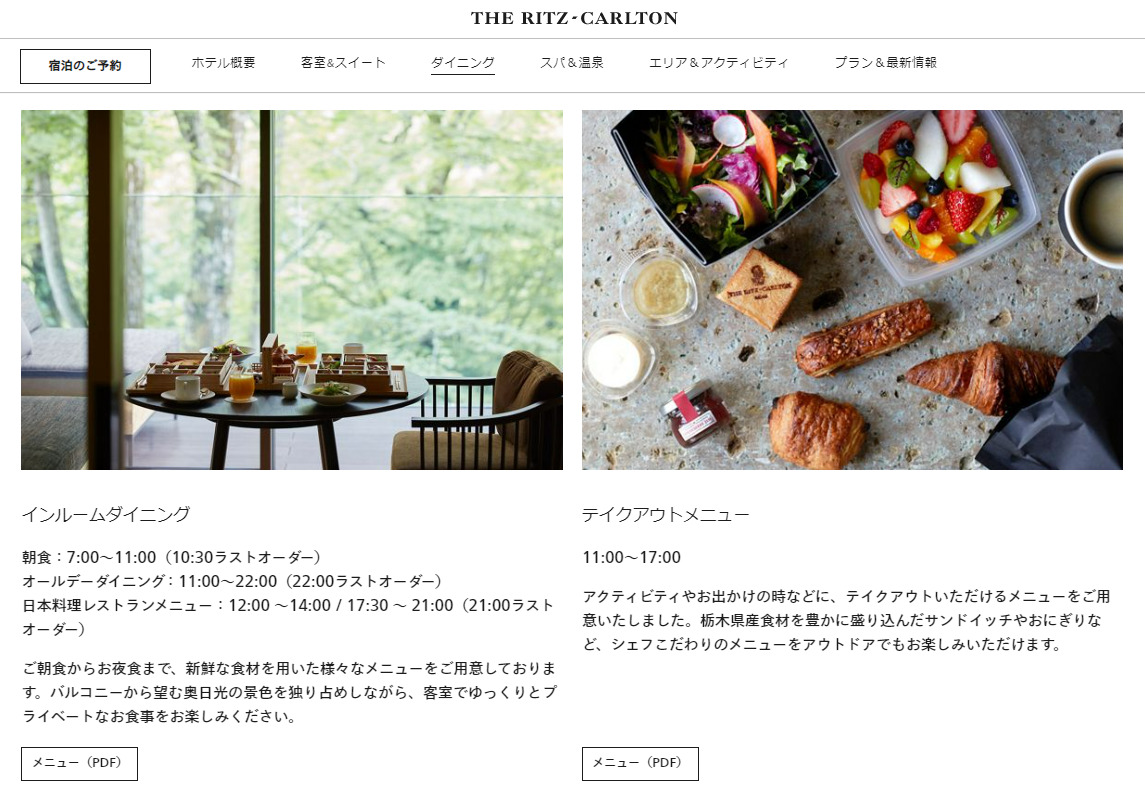This screenshot has height=801, width=1145.
Task: Click the takeout hours 11:00～17:00 text
Action: (x=632, y=558)
